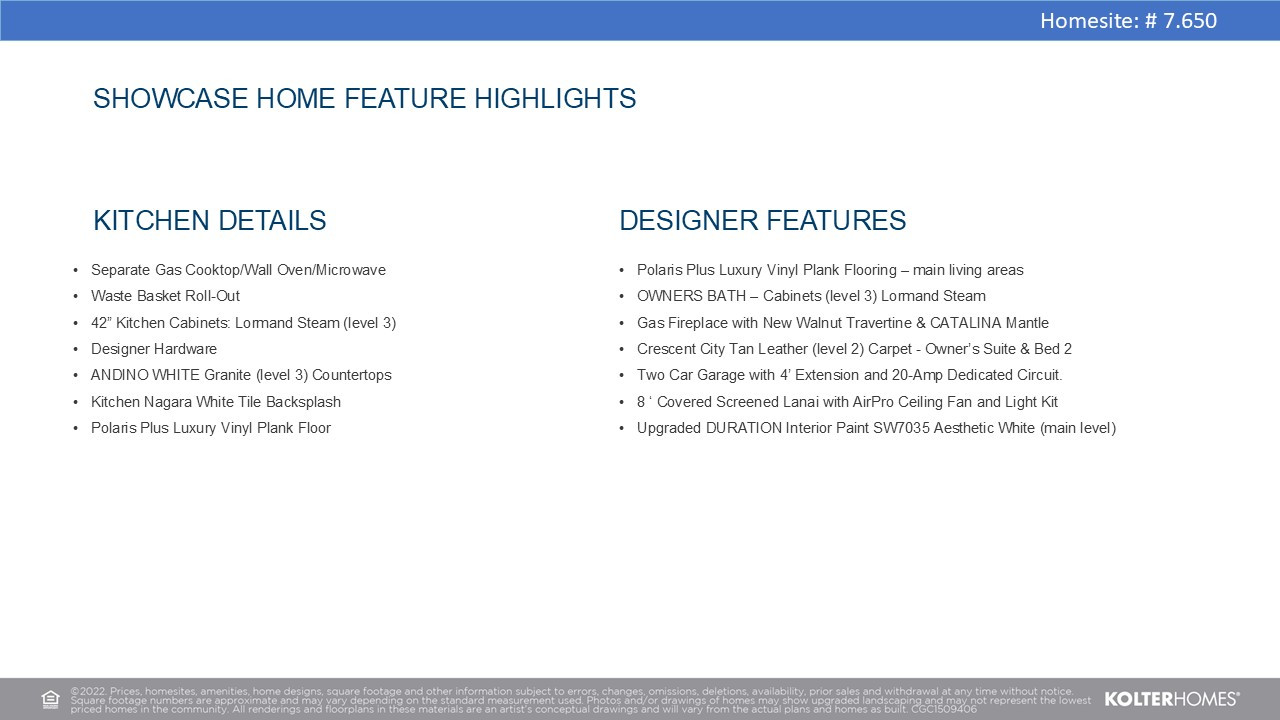Select the Designer Features heading

click(x=762, y=220)
